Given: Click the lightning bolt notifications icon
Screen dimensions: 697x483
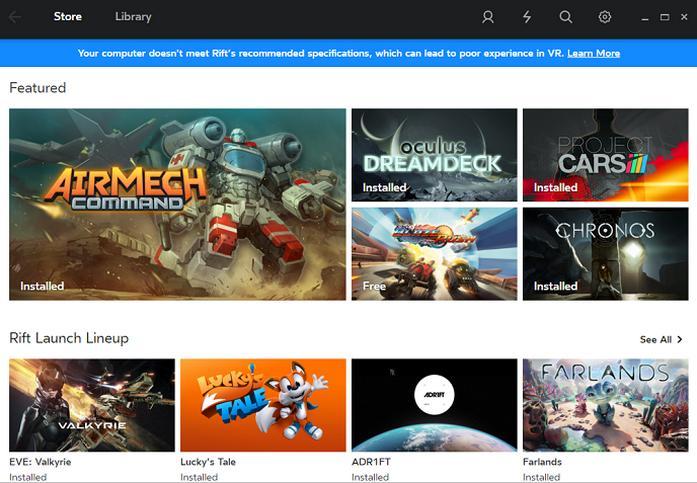Looking at the screenshot, I should 527,17.
